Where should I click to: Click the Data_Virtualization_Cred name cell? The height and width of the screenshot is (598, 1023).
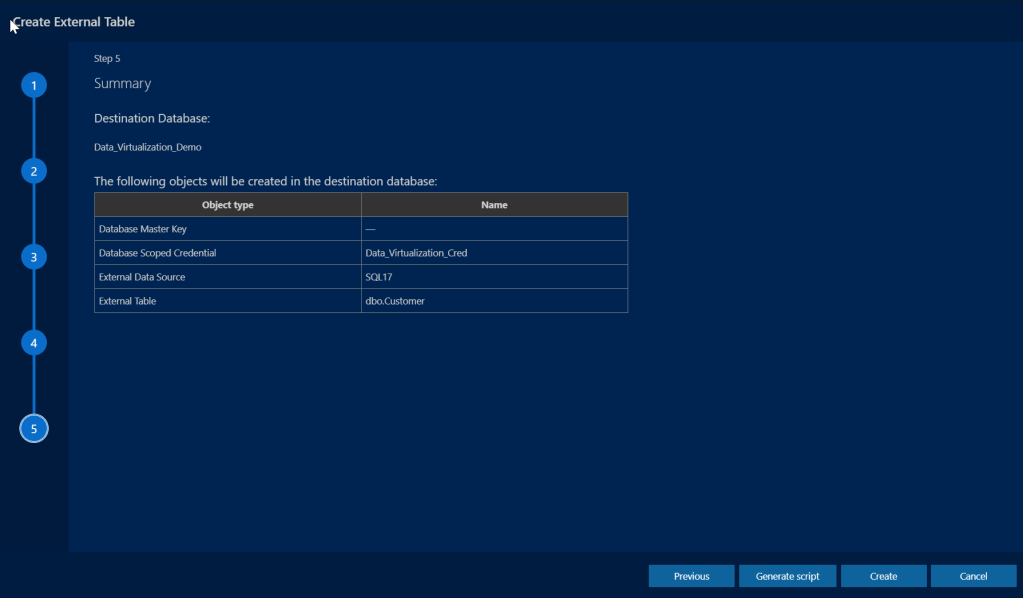pyautogui.click(x=416, y=253)
